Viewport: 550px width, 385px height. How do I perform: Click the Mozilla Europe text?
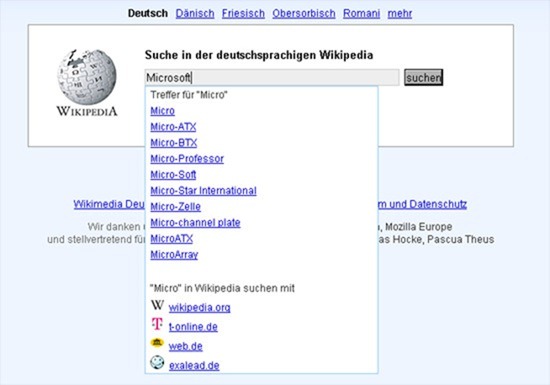pyautogui.click(x=419, y=227)
